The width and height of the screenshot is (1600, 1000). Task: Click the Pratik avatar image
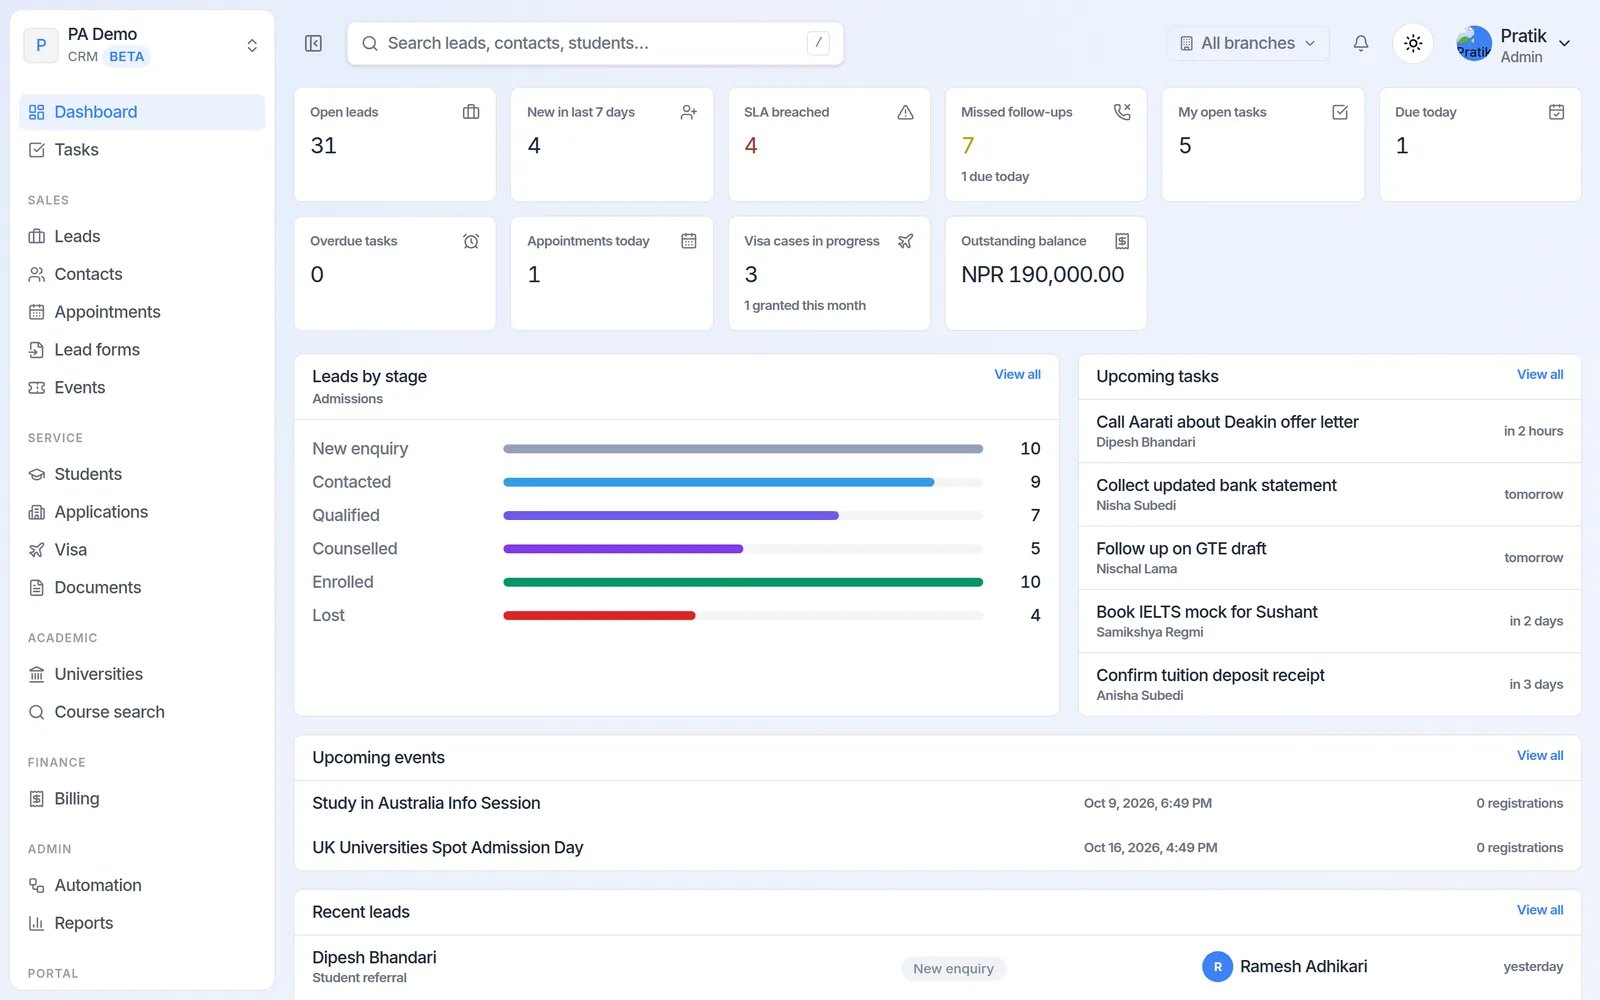1474,44
